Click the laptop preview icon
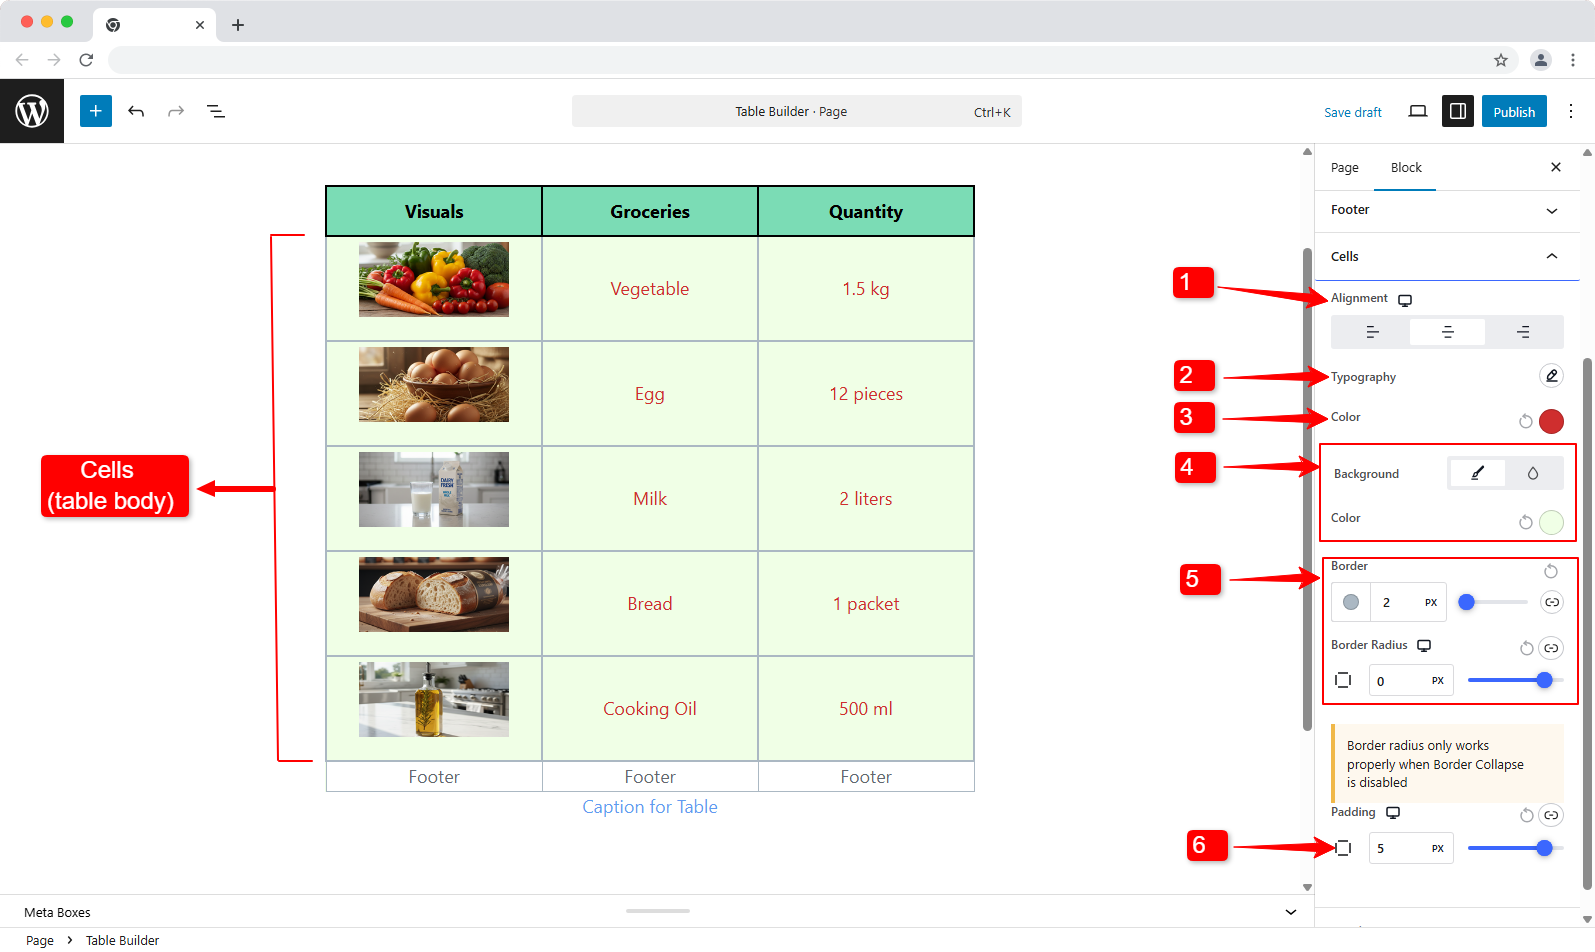This screenshot has width=1595, height=952. coord(1417,111)
